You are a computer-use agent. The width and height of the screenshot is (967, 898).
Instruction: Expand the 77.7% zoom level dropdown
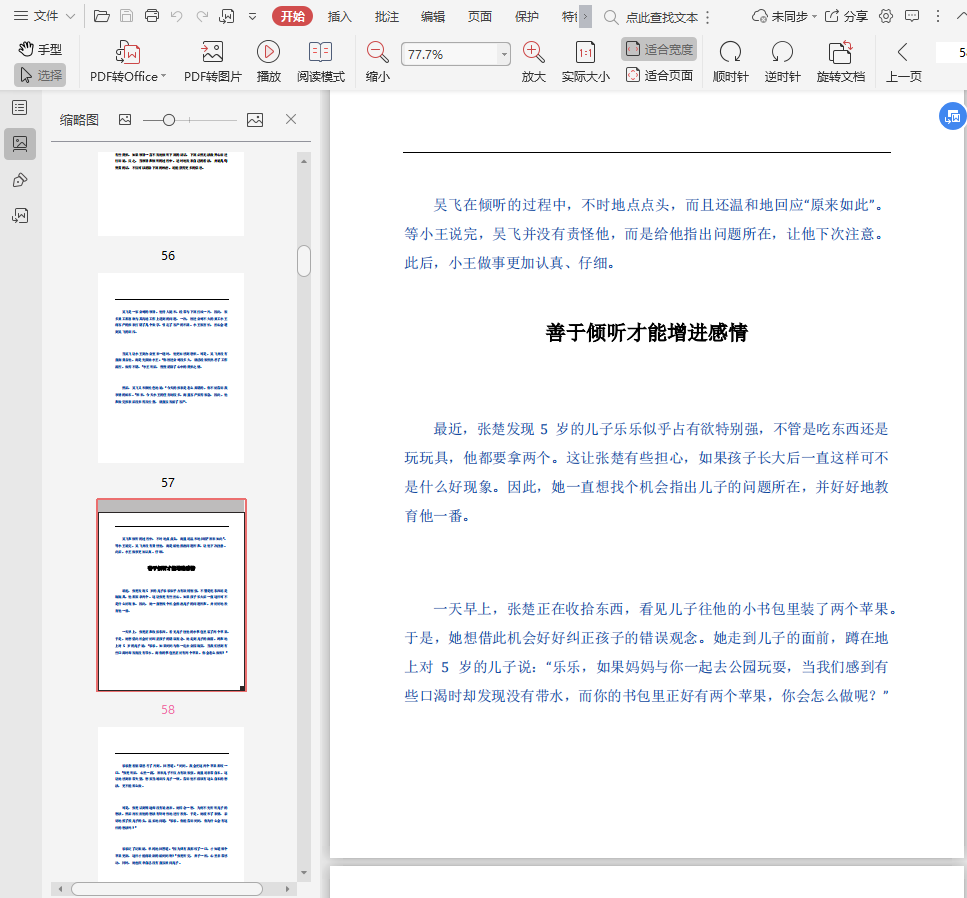(x=504, y=54)
